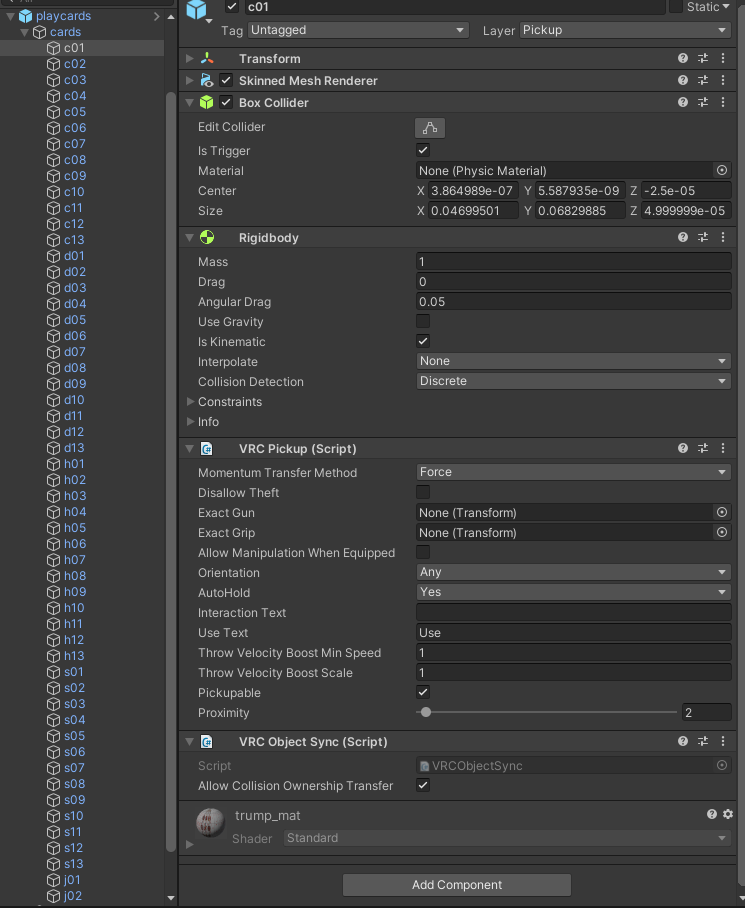Open Rigidbody more options menu

pos(722,237)
